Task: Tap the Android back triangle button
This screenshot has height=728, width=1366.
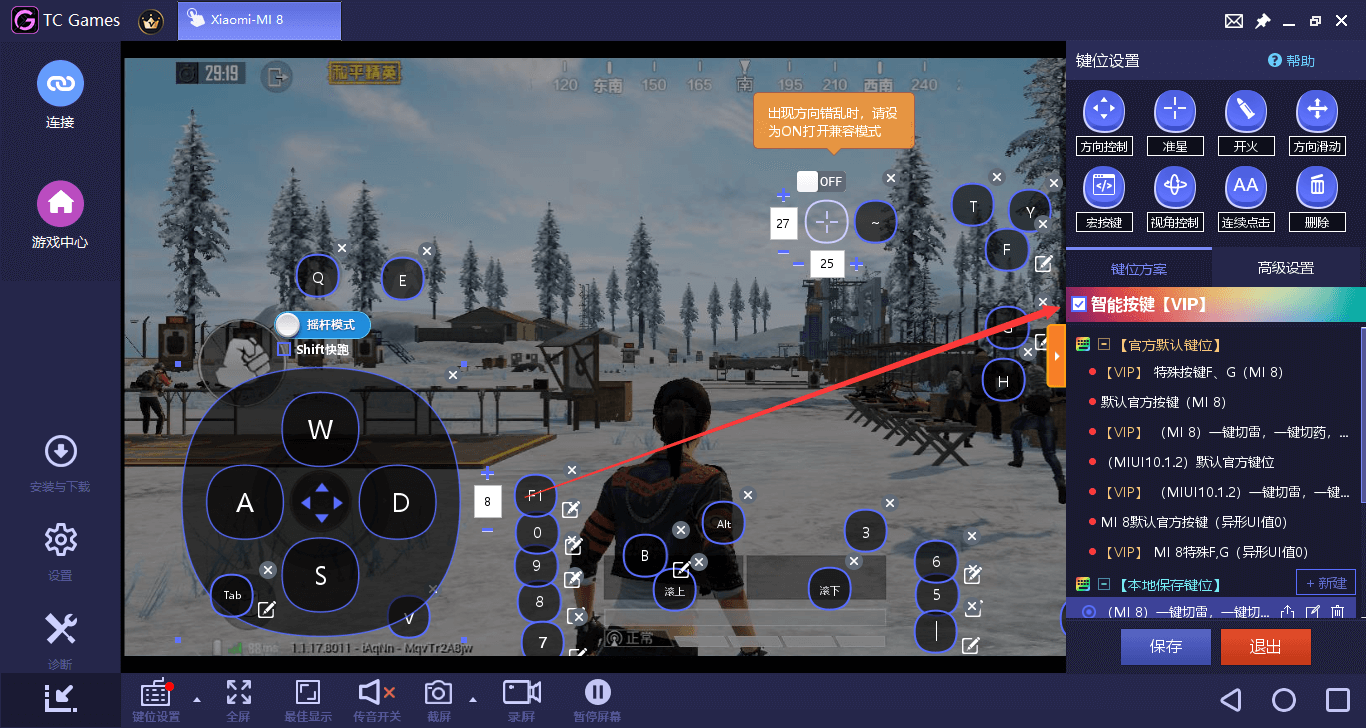Action: [x=1231, y=700]
